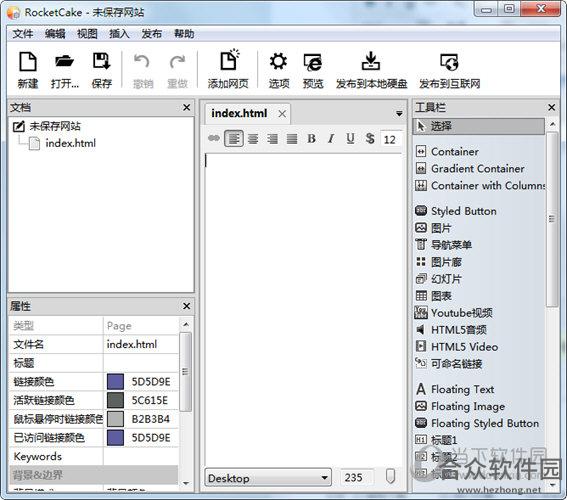The image size is (567, 500).
Task: Click the 新建 new document icon
Action: [x=27, y=62]
